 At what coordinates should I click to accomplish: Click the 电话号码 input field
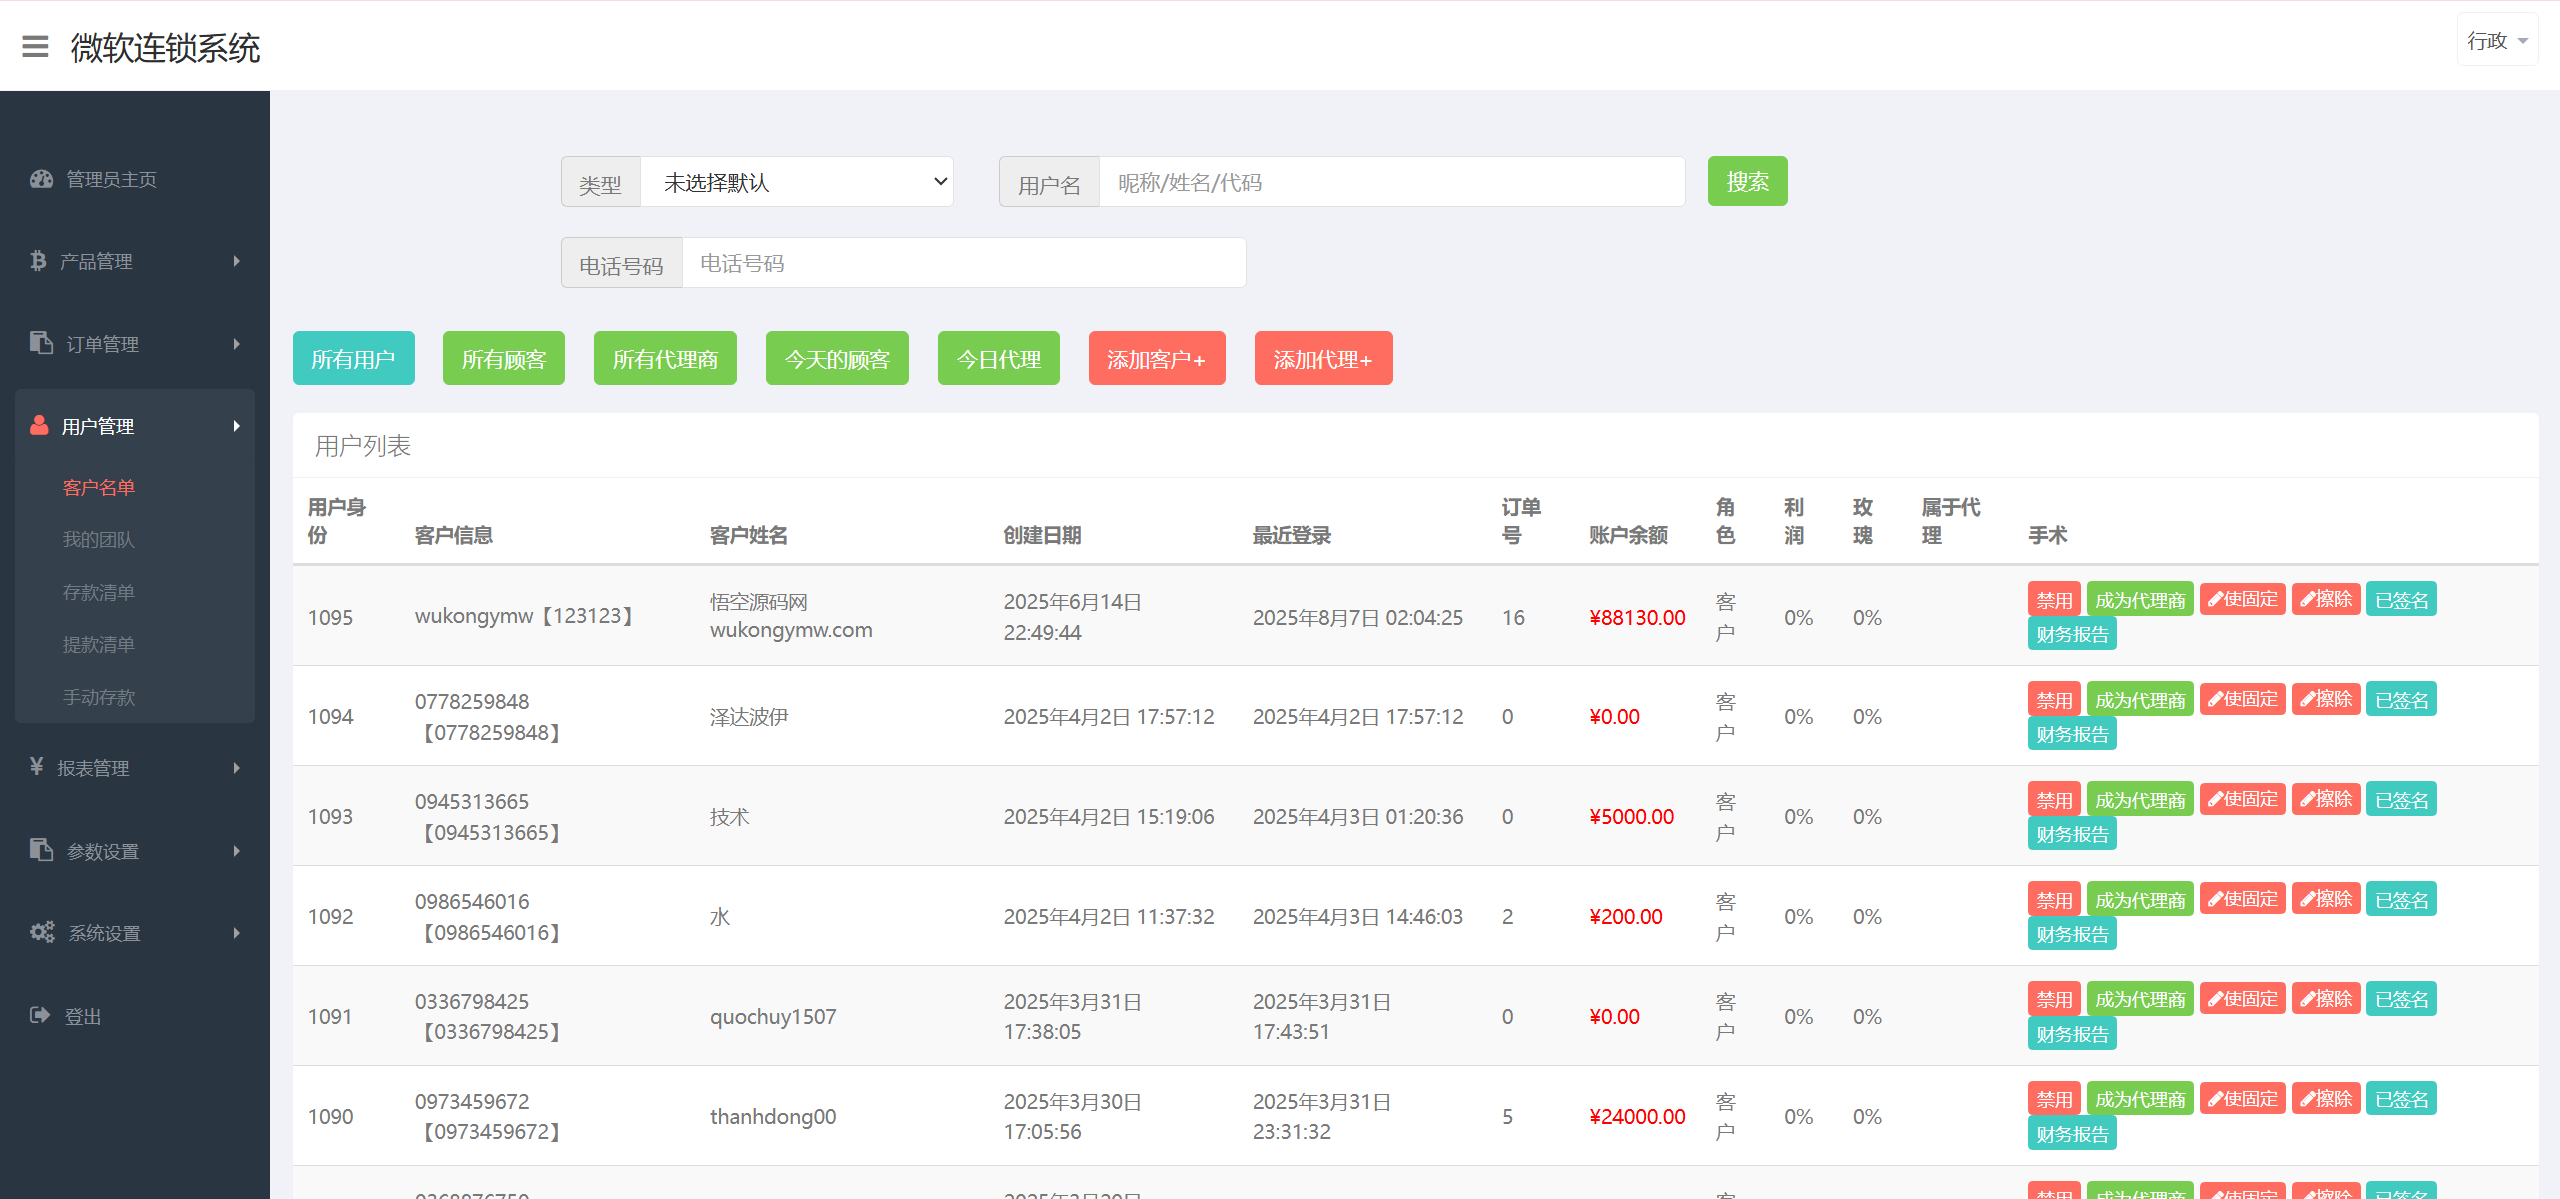(963, 263)
